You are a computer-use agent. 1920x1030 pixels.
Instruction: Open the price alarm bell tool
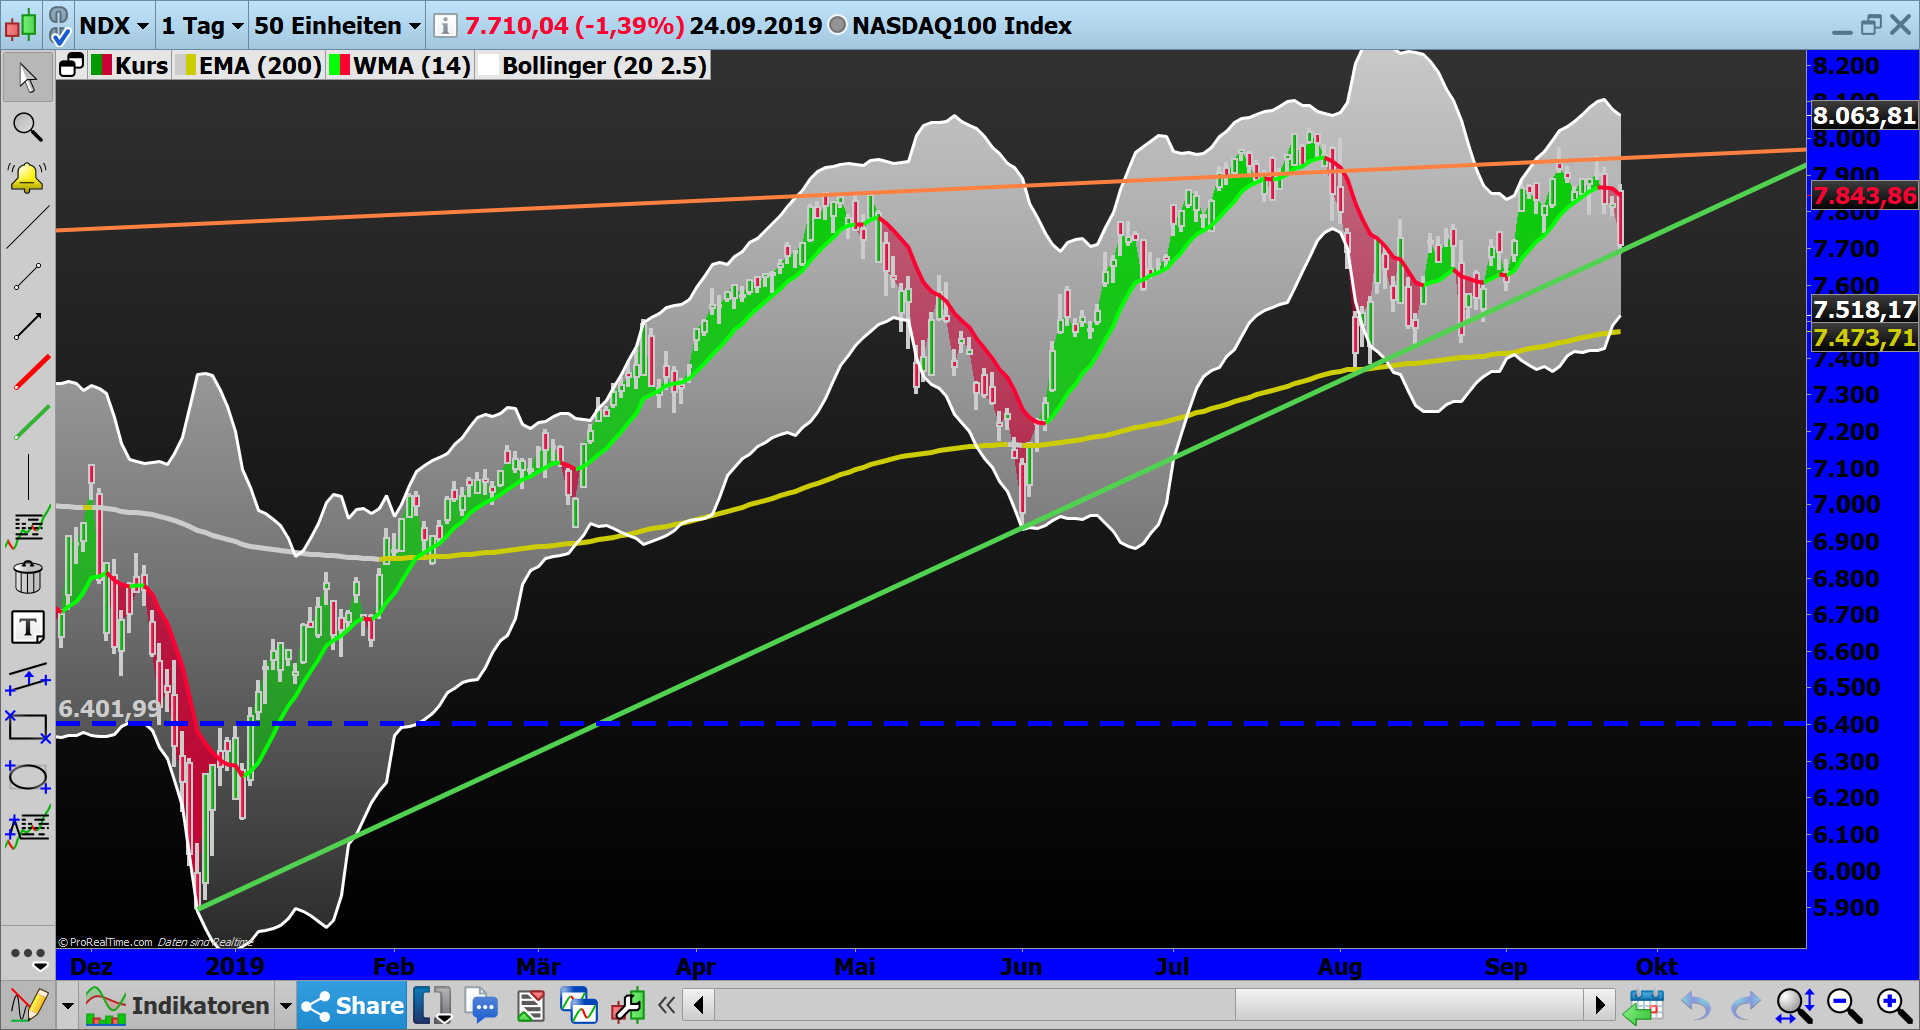27,177
